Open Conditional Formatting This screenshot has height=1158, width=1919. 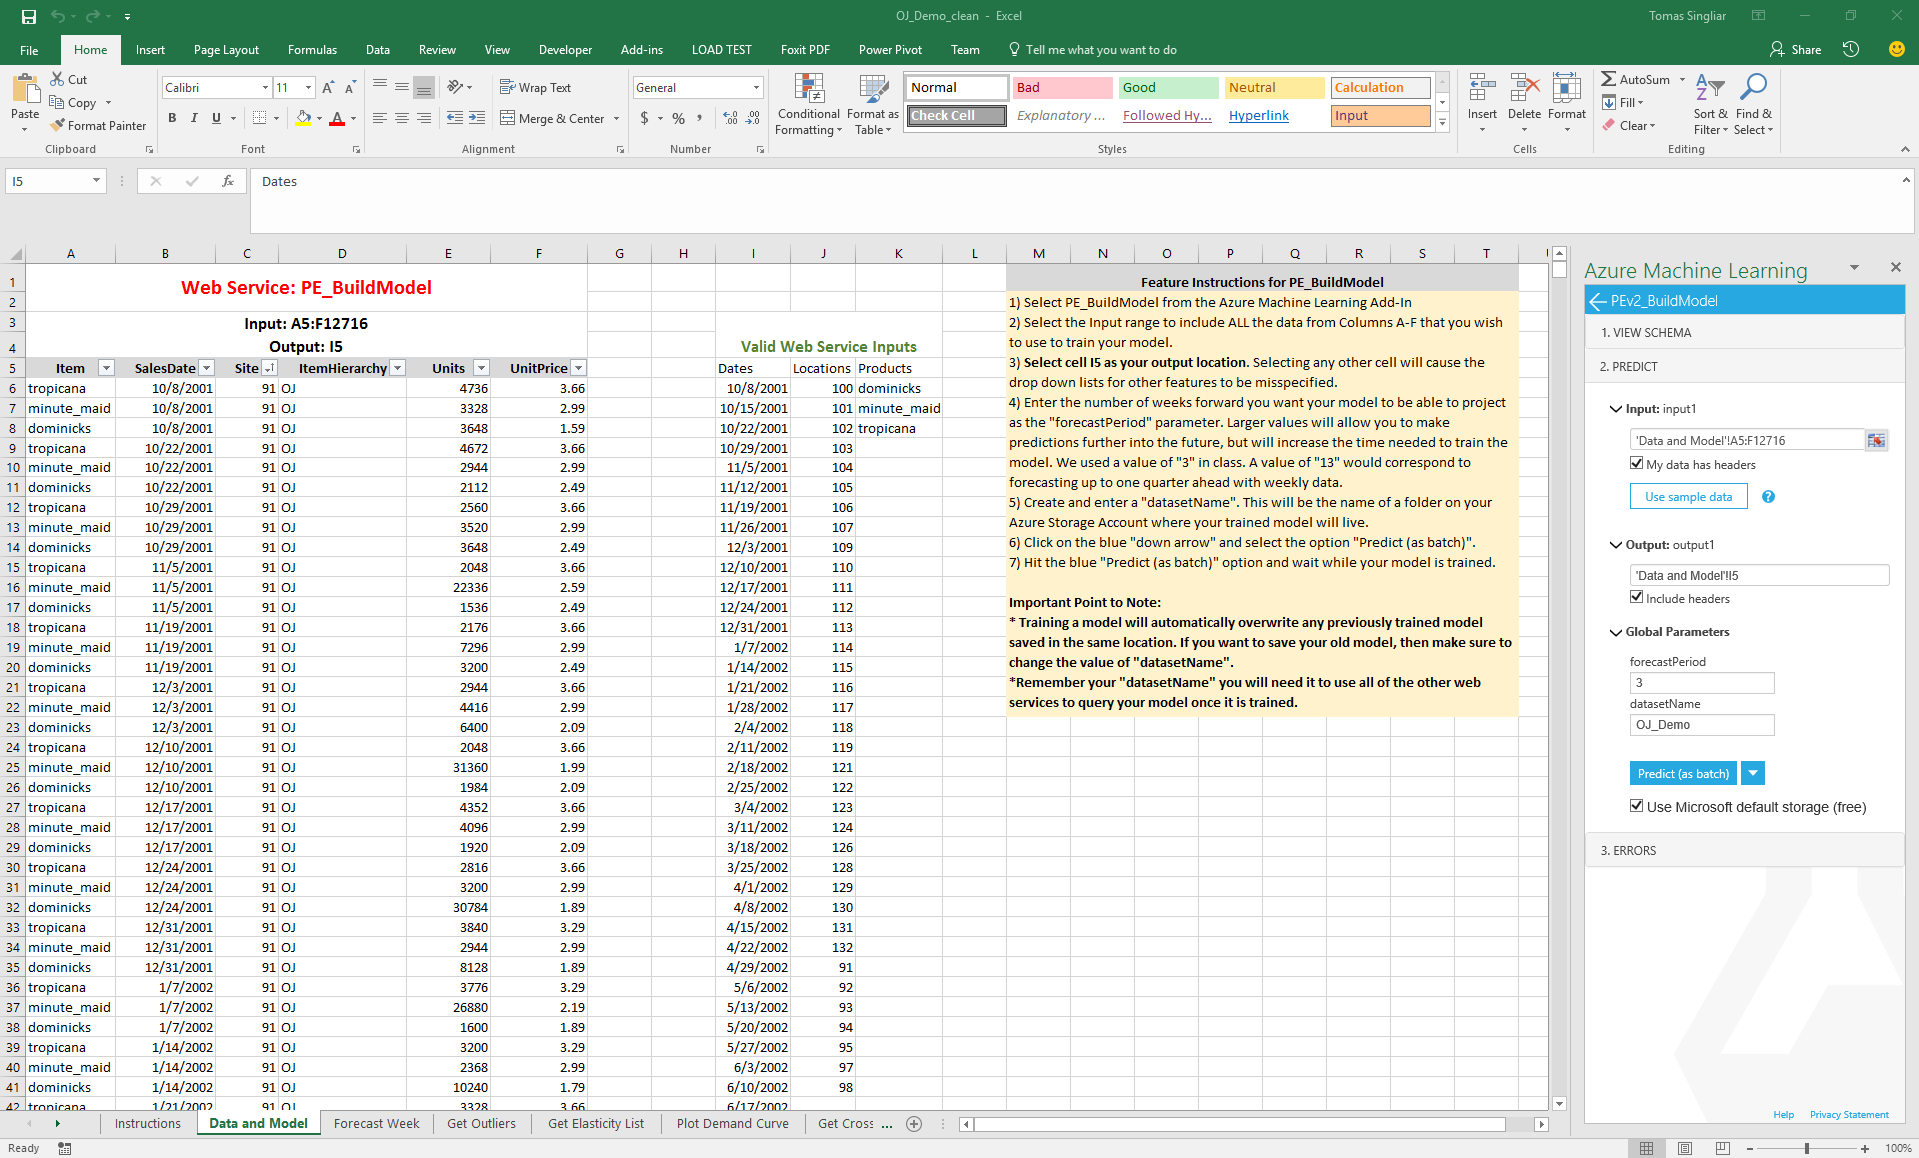coord(809,105)
